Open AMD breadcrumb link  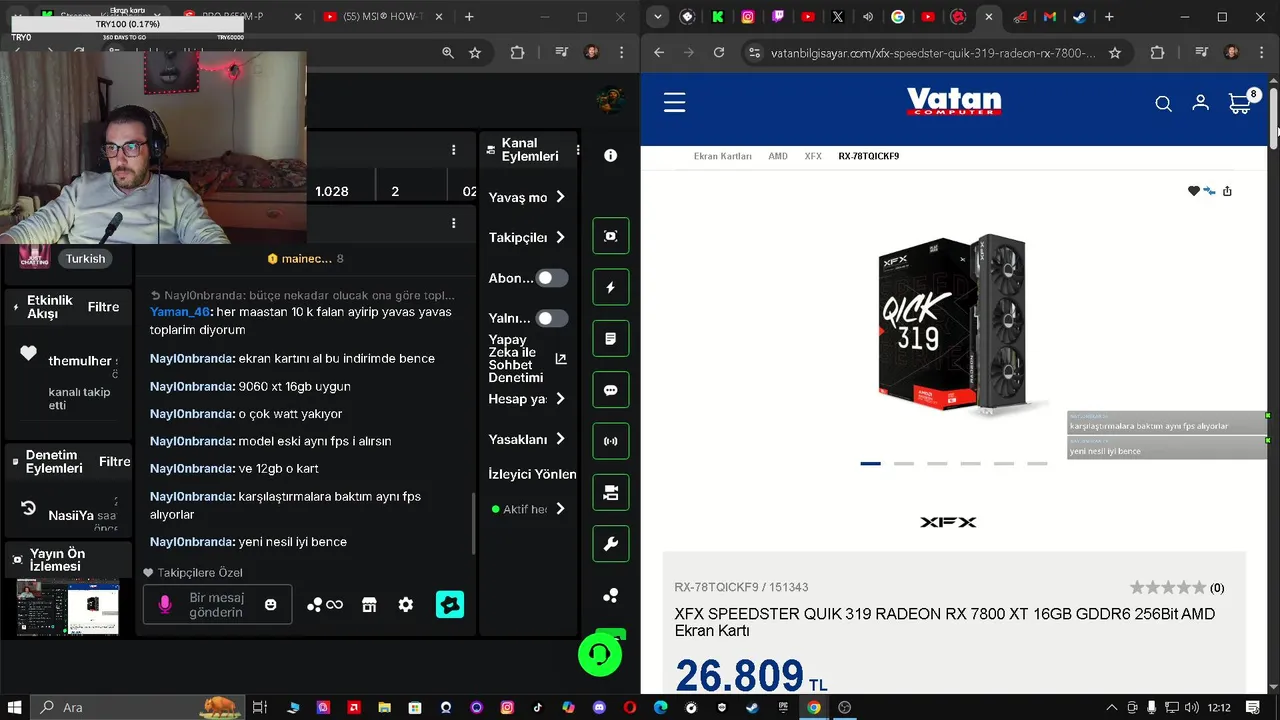tap(778, 156)
